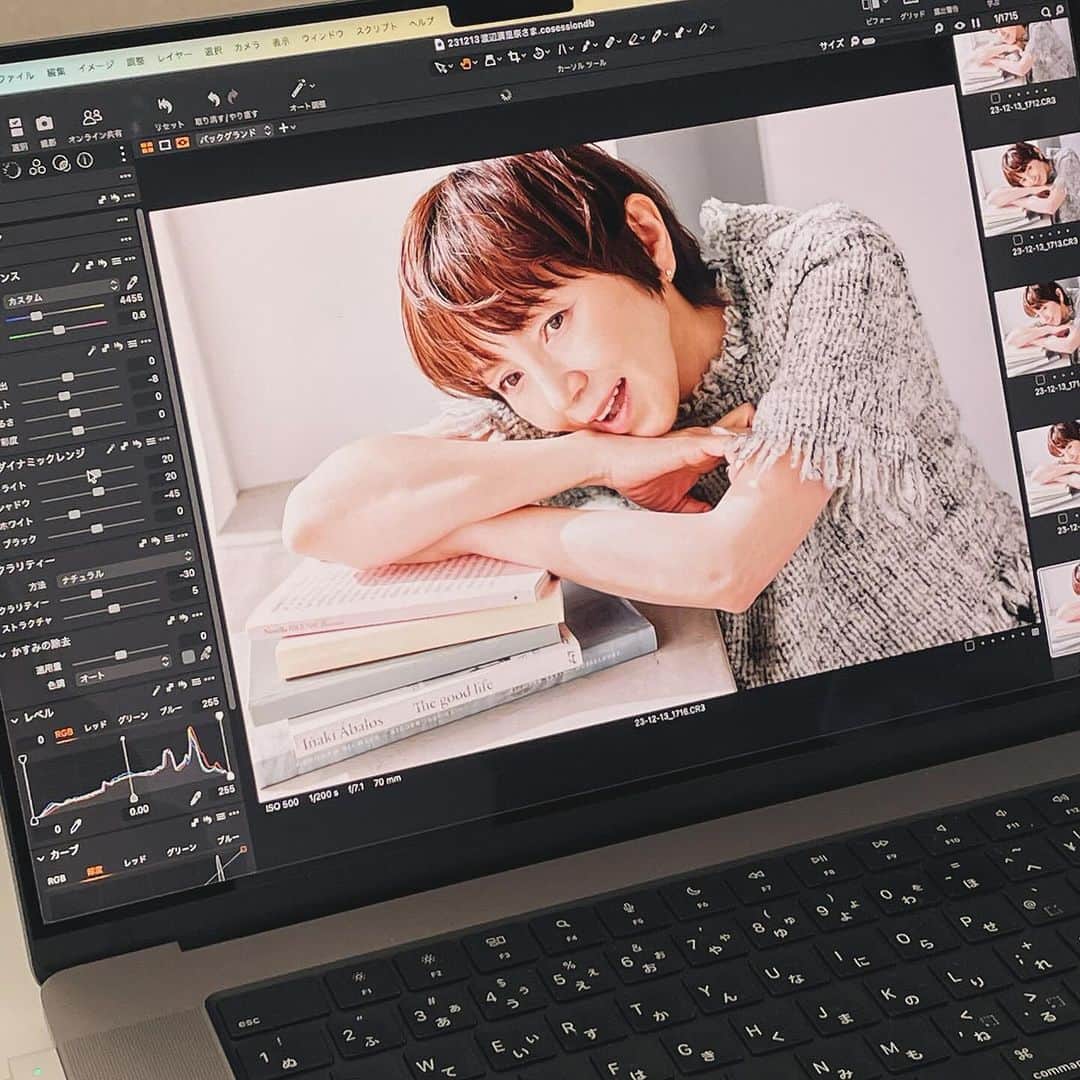Image resolution: width=1080 pixels, height=1080 pixels.
Task: Click the Highlight (ライト) slider handle
Action: [95, 473]
